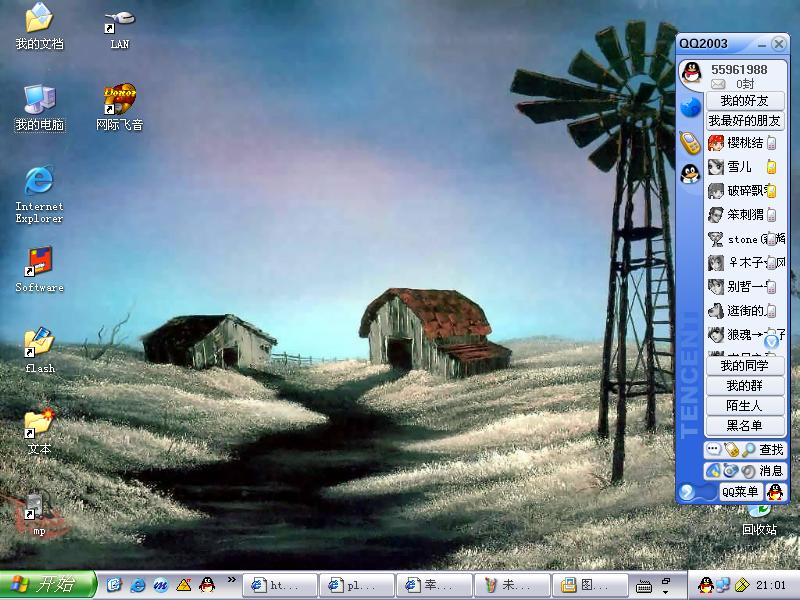Image resolution: width=800 pixels, height=600 pixels.
Task: Click the first quick launch icon beside Start
Action: pos(114,585)
